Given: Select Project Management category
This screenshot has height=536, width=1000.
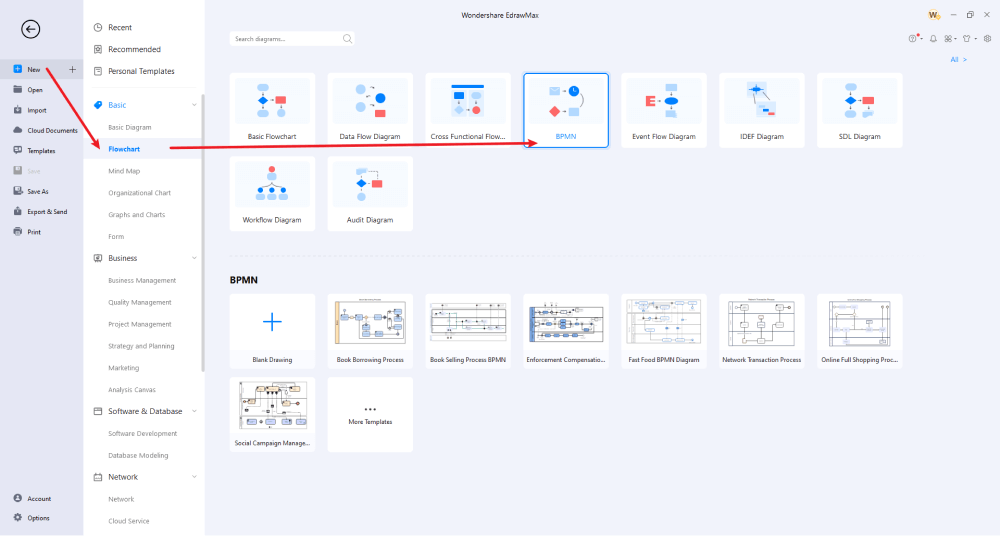Looking at the screenshot, I should [140, 324].
